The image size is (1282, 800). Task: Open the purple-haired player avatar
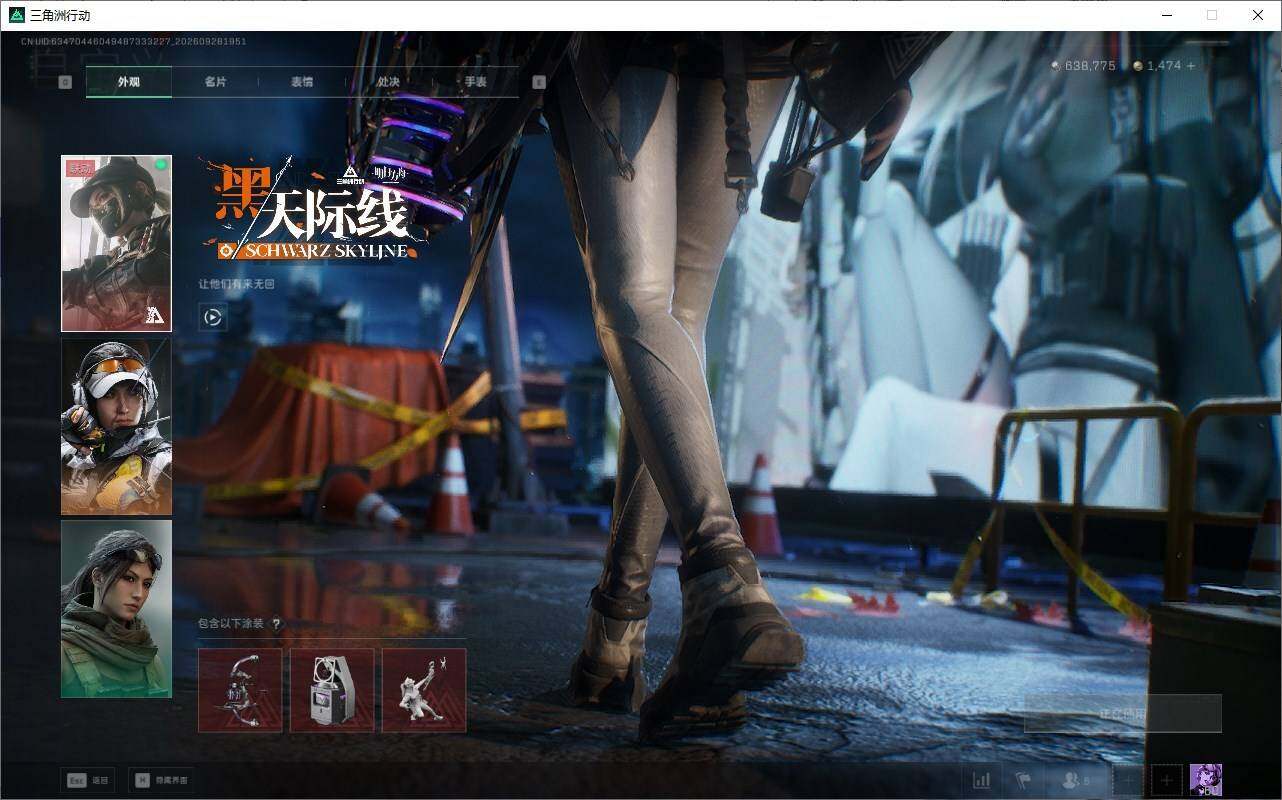coord(1205,780)
